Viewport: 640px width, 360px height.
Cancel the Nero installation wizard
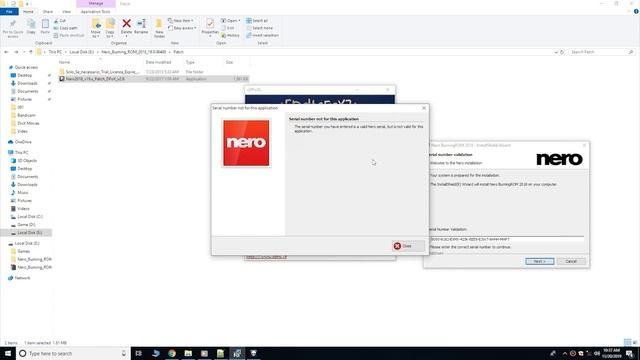571,261
